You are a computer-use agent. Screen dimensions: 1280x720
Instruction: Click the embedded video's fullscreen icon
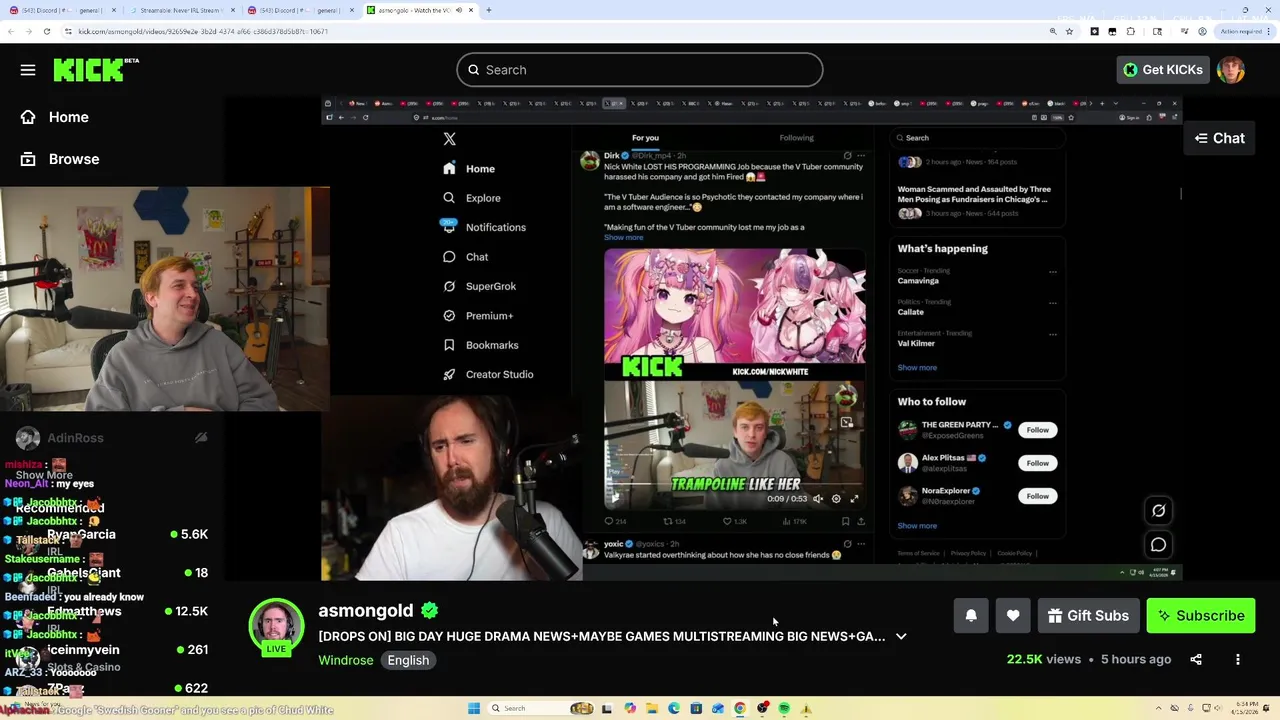[854, 499]
